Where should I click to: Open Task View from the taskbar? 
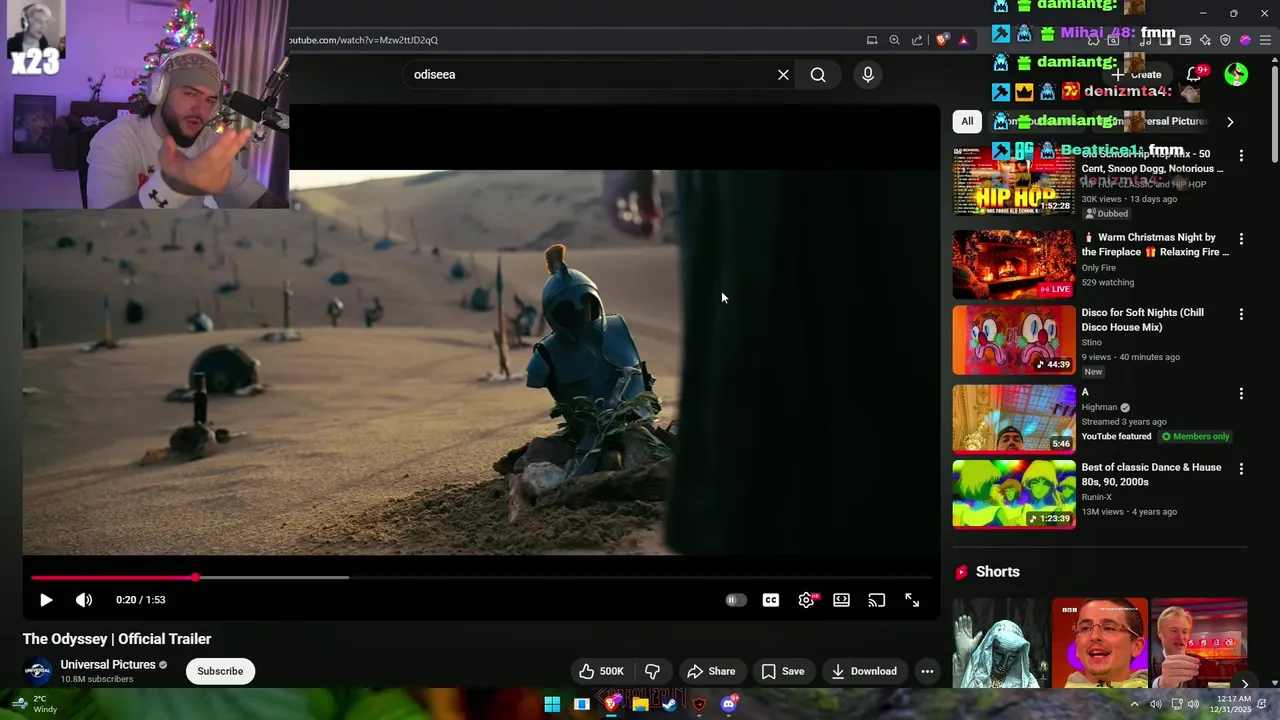[581, 704]
